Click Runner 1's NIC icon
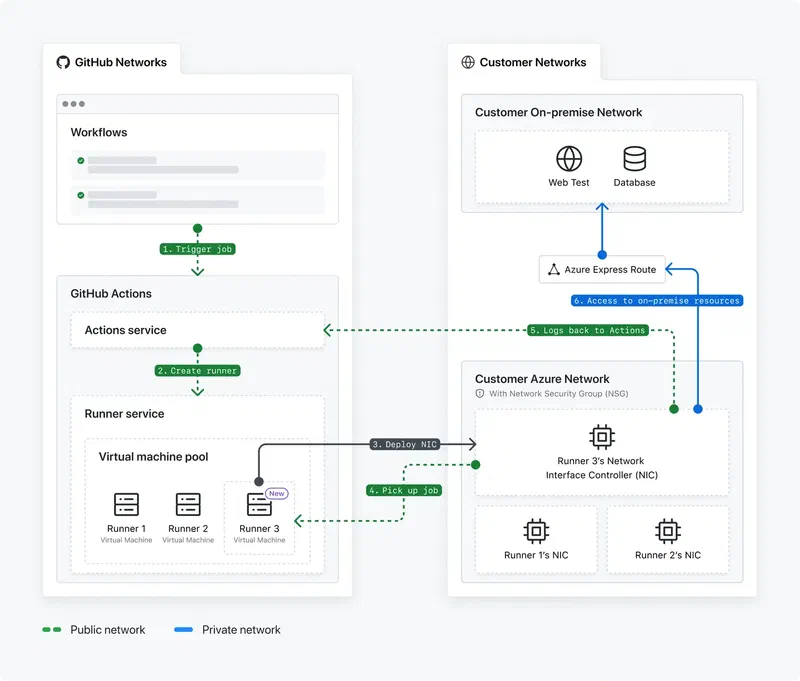The image size is (800, 681). coord(536,531)
